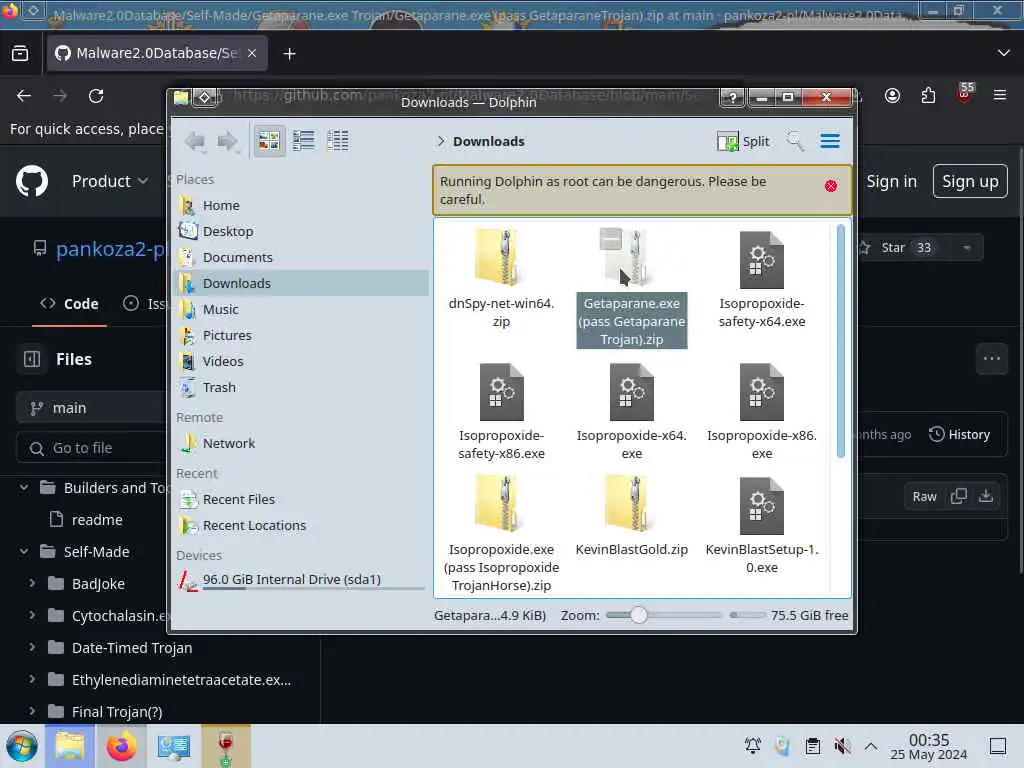Select Isopropoxide-x86.exe file

(x=762, y=411)
